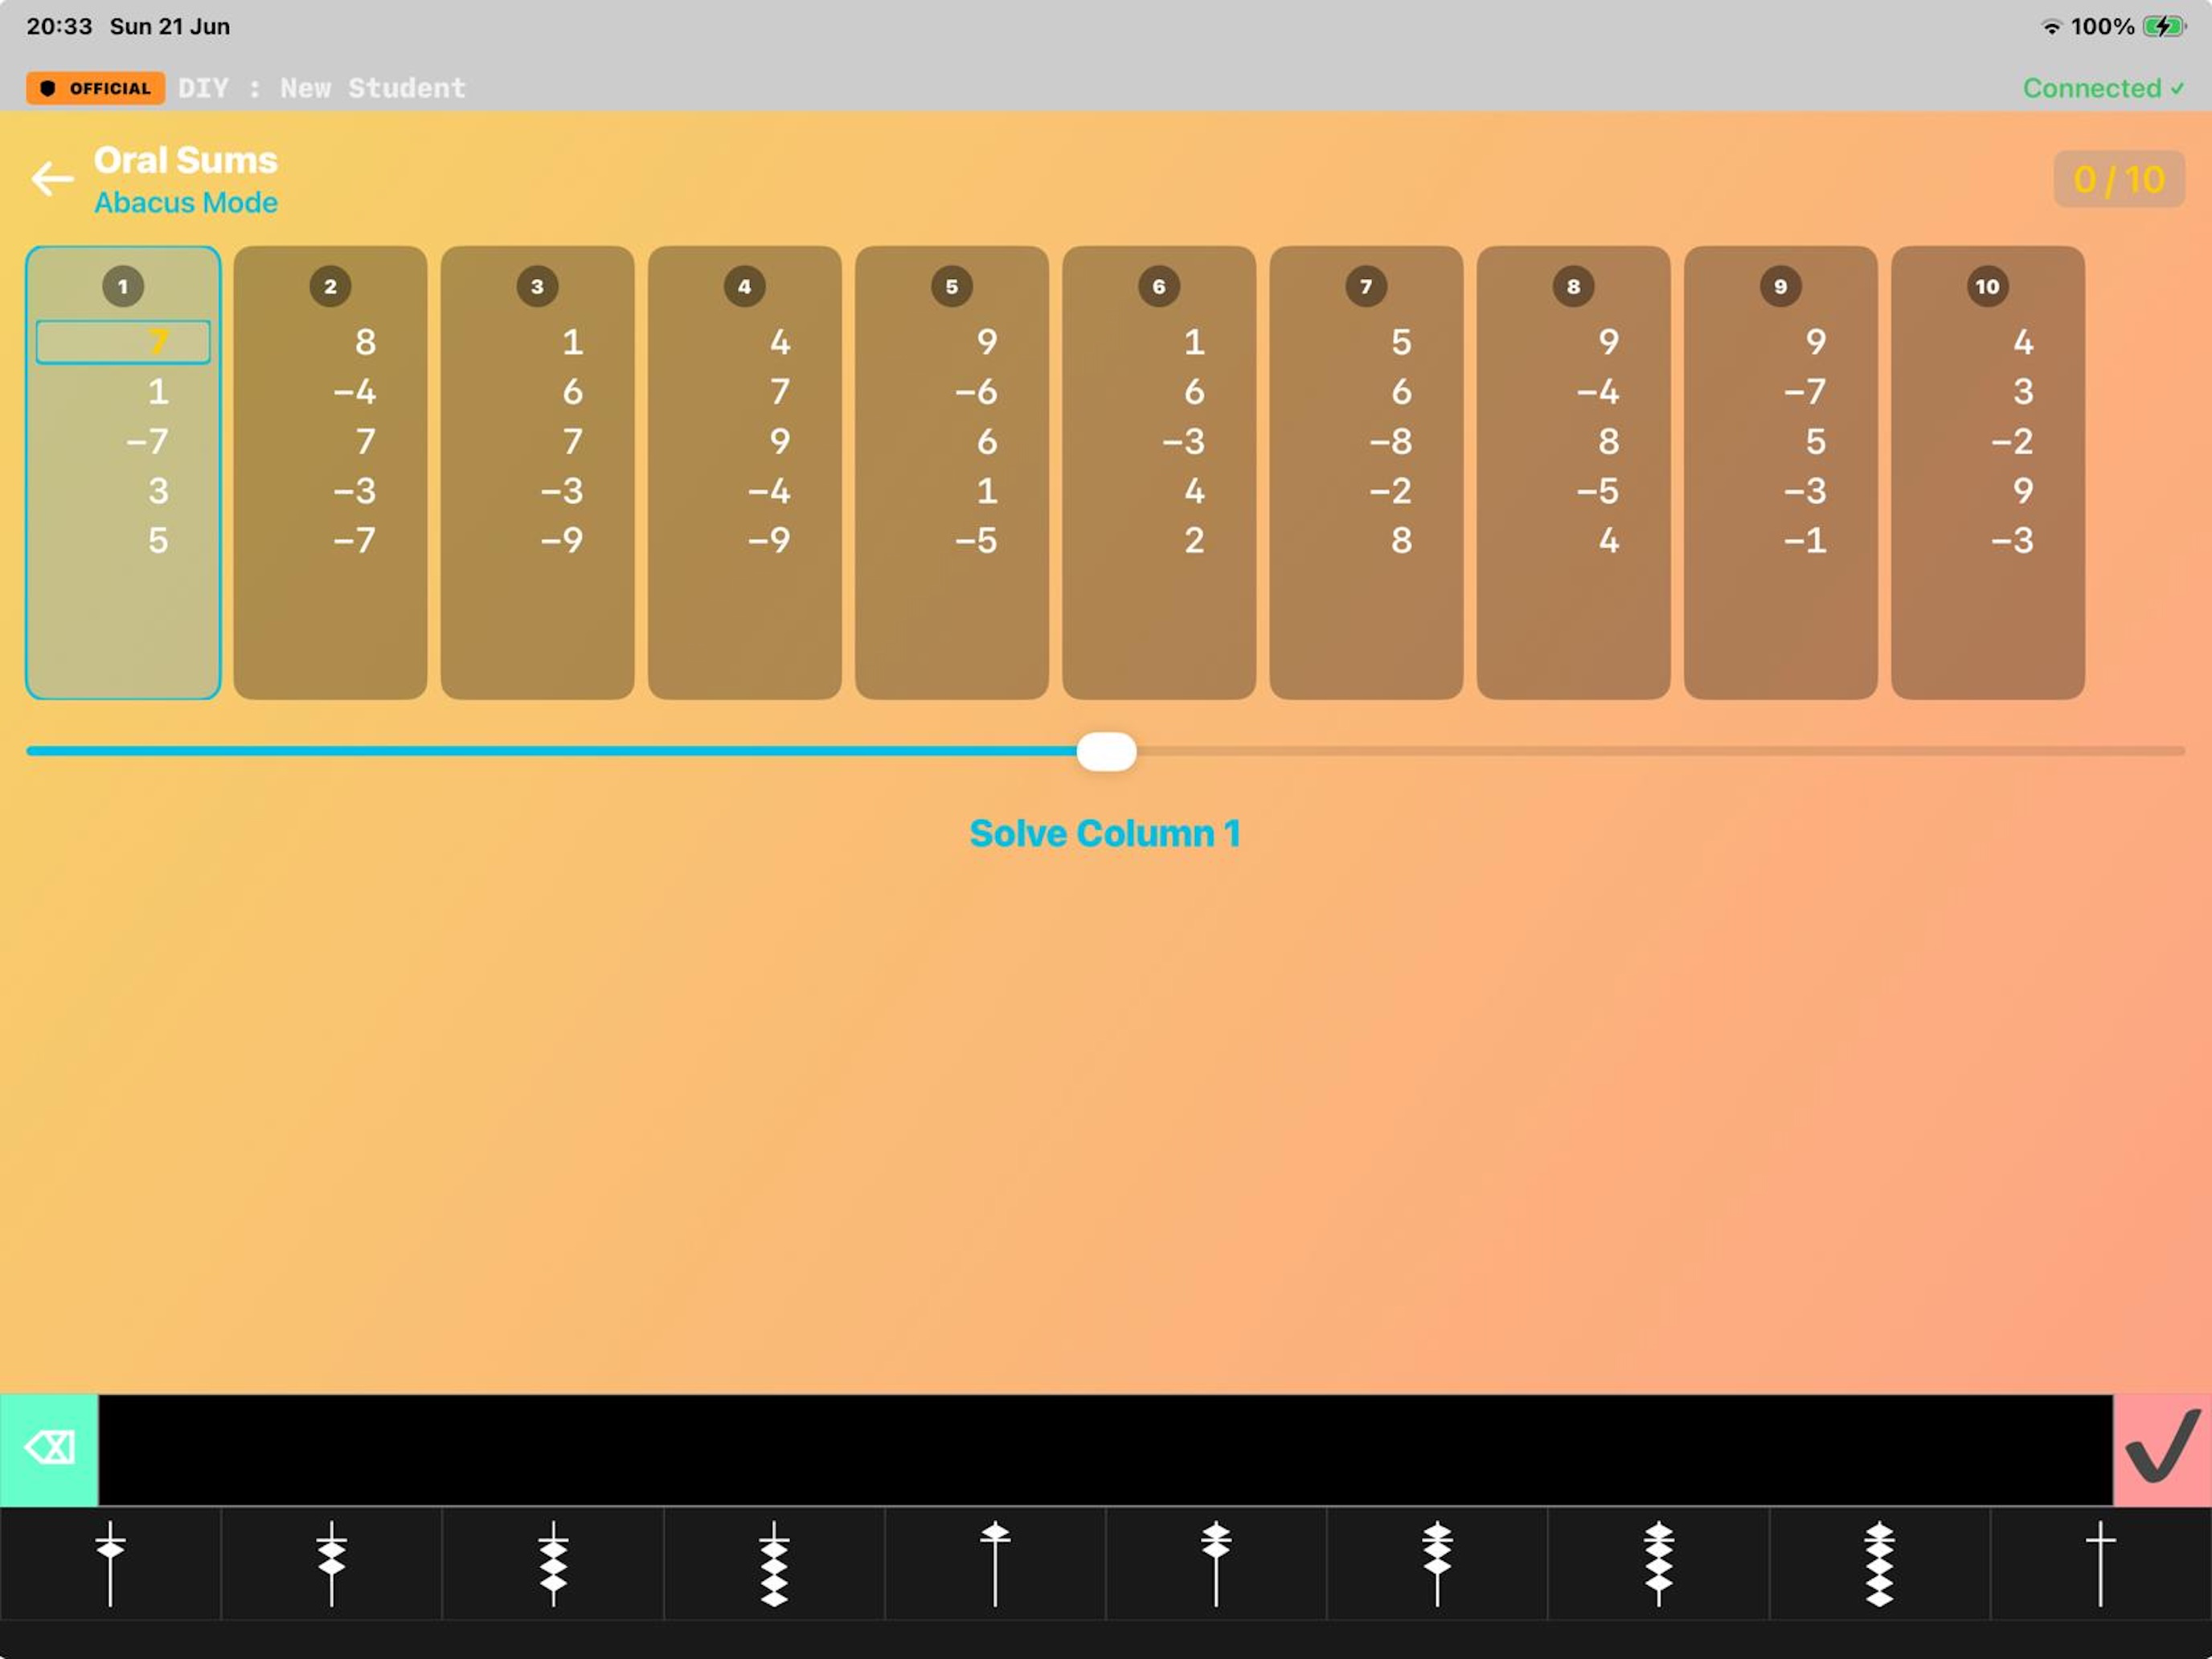Open column 4 sum card
Viewport: 2212px width, 1659px height.
[744, 472]
